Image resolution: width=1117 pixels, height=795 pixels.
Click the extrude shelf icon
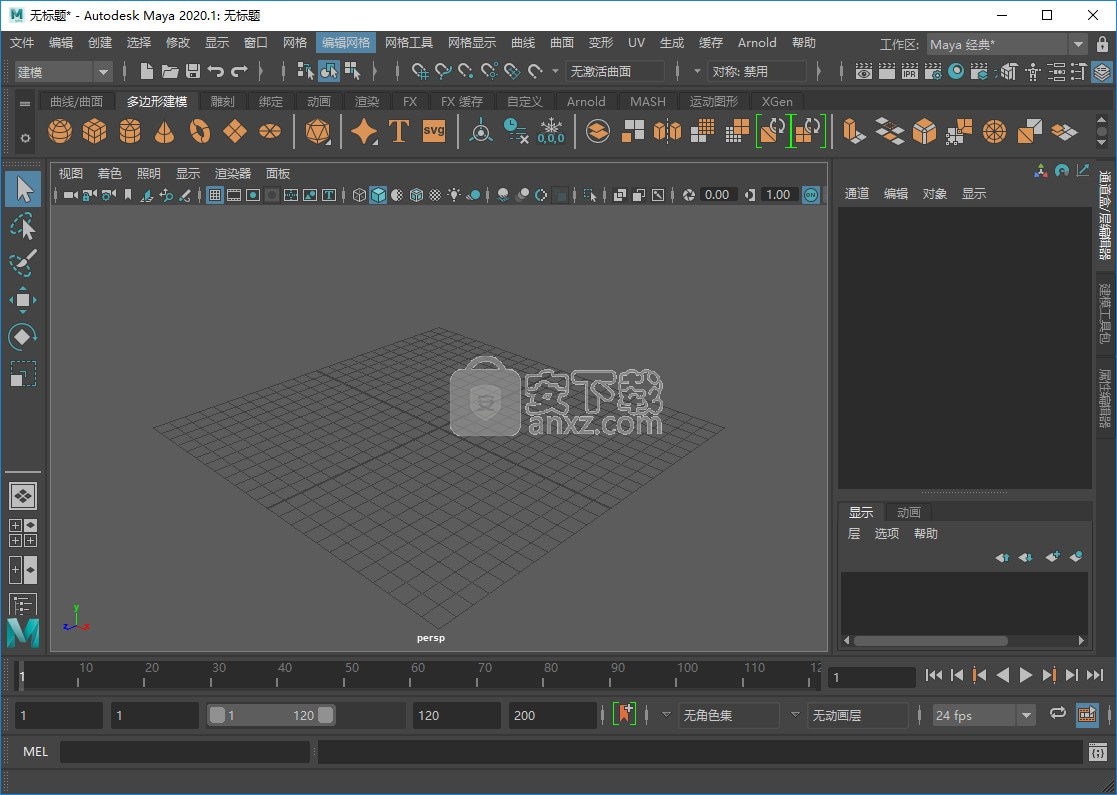tap(853, 131)
